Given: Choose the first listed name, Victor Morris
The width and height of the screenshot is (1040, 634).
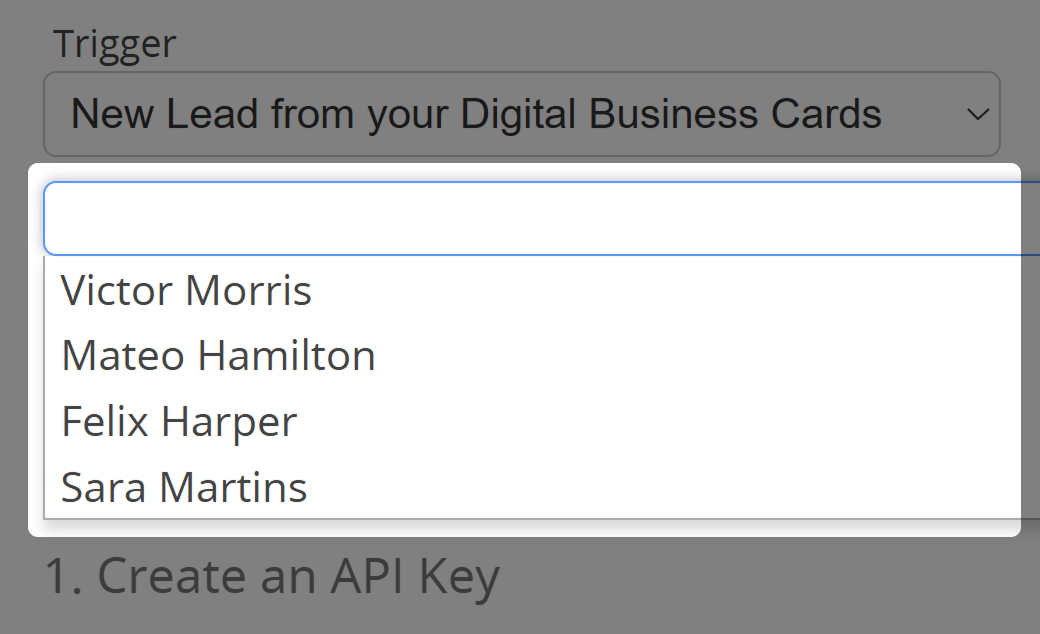Looking at the screenshot, I should 187,291.
